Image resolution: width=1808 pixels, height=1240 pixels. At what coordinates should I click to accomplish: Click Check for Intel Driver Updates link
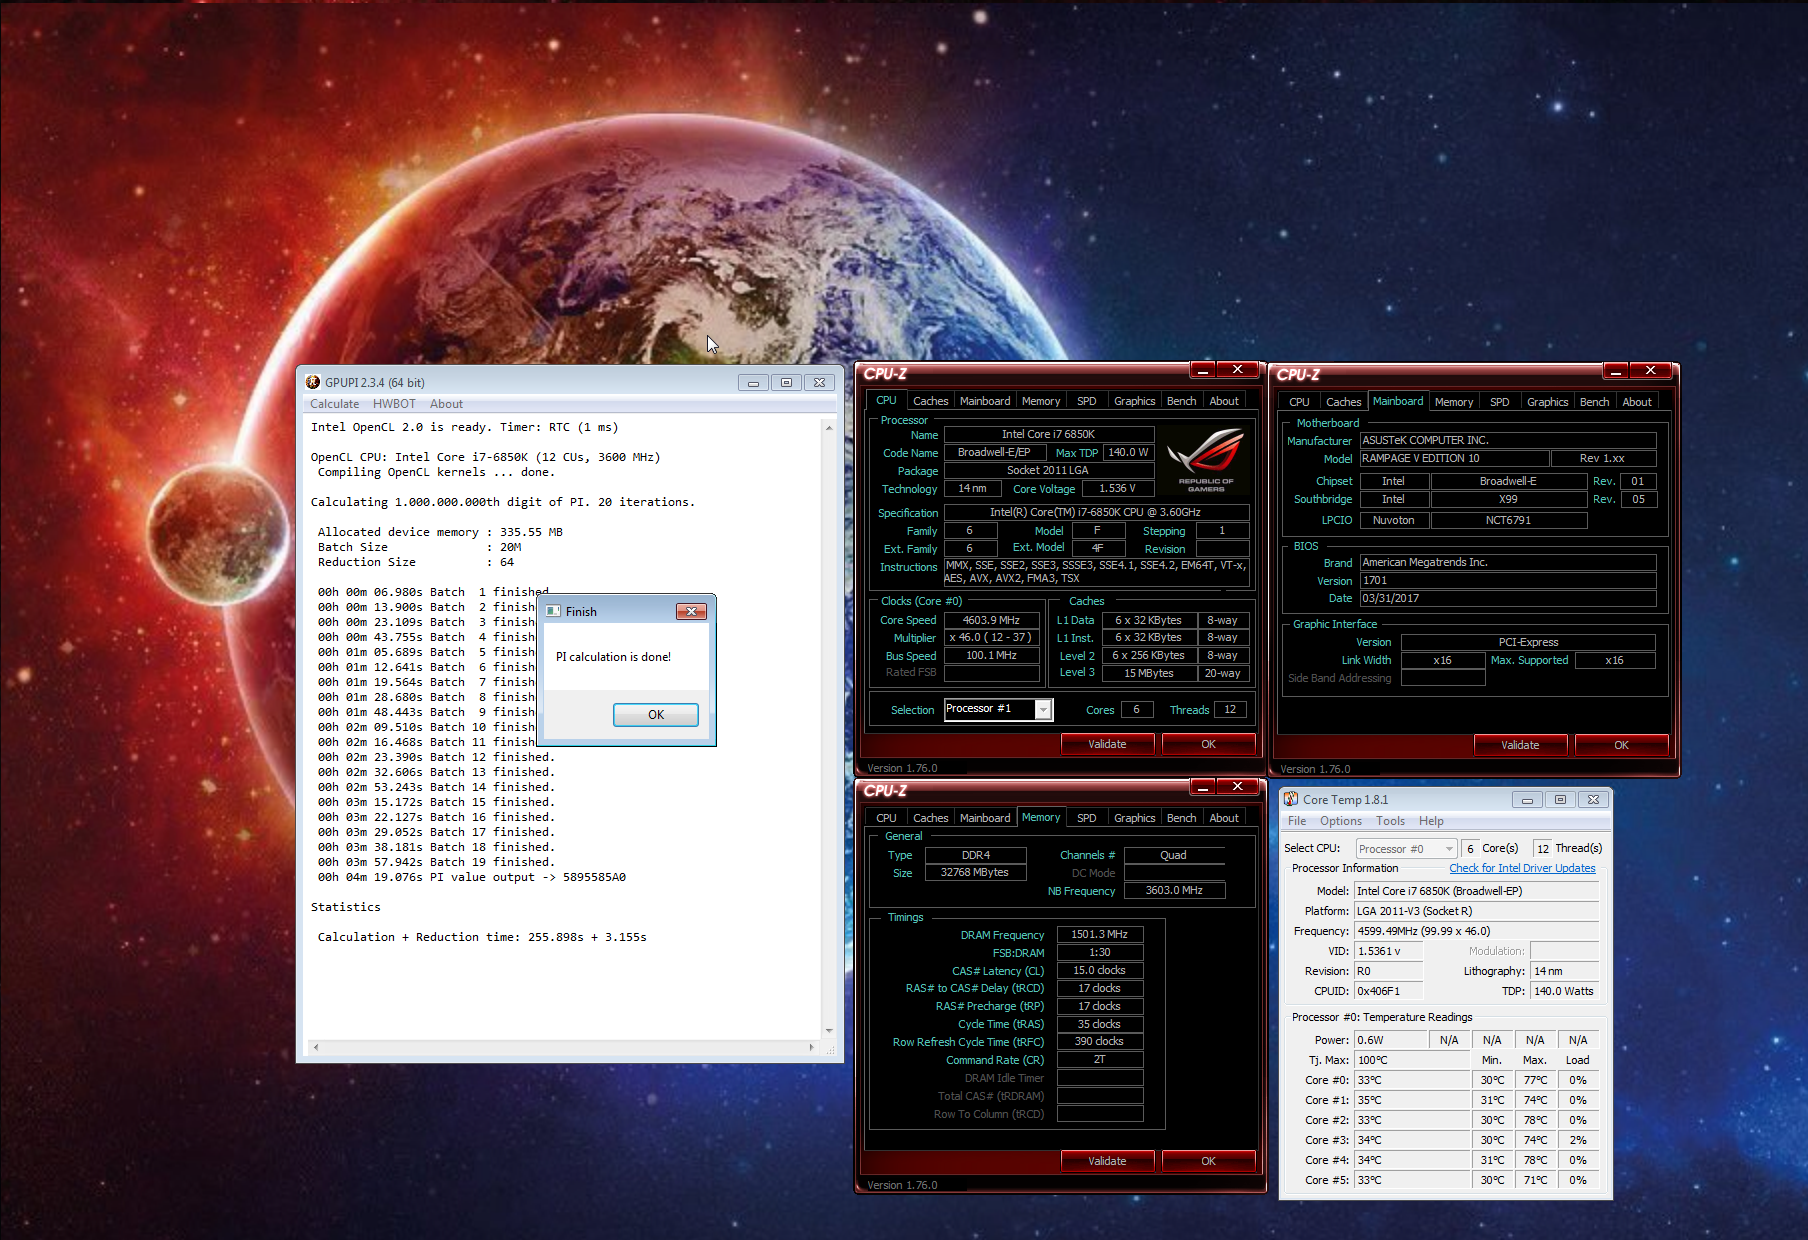click(x=1522, y=868)
